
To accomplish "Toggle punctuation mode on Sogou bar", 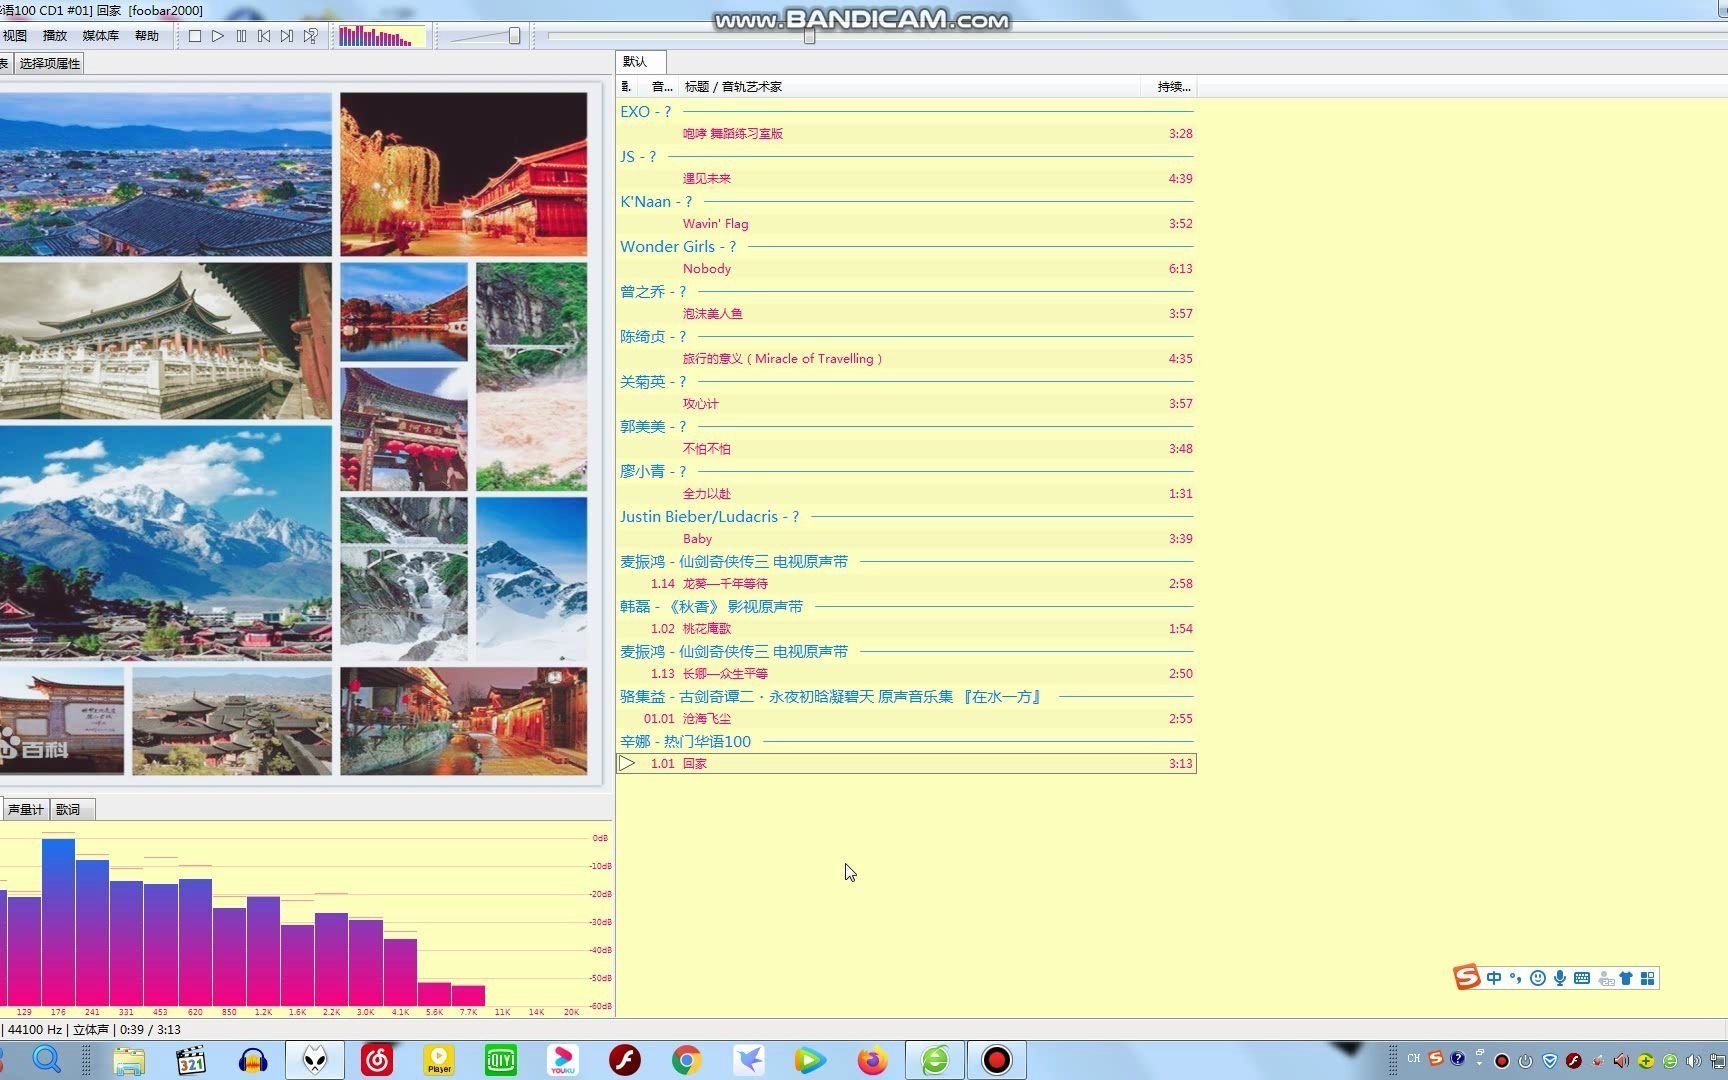I will pos(1515,978).
